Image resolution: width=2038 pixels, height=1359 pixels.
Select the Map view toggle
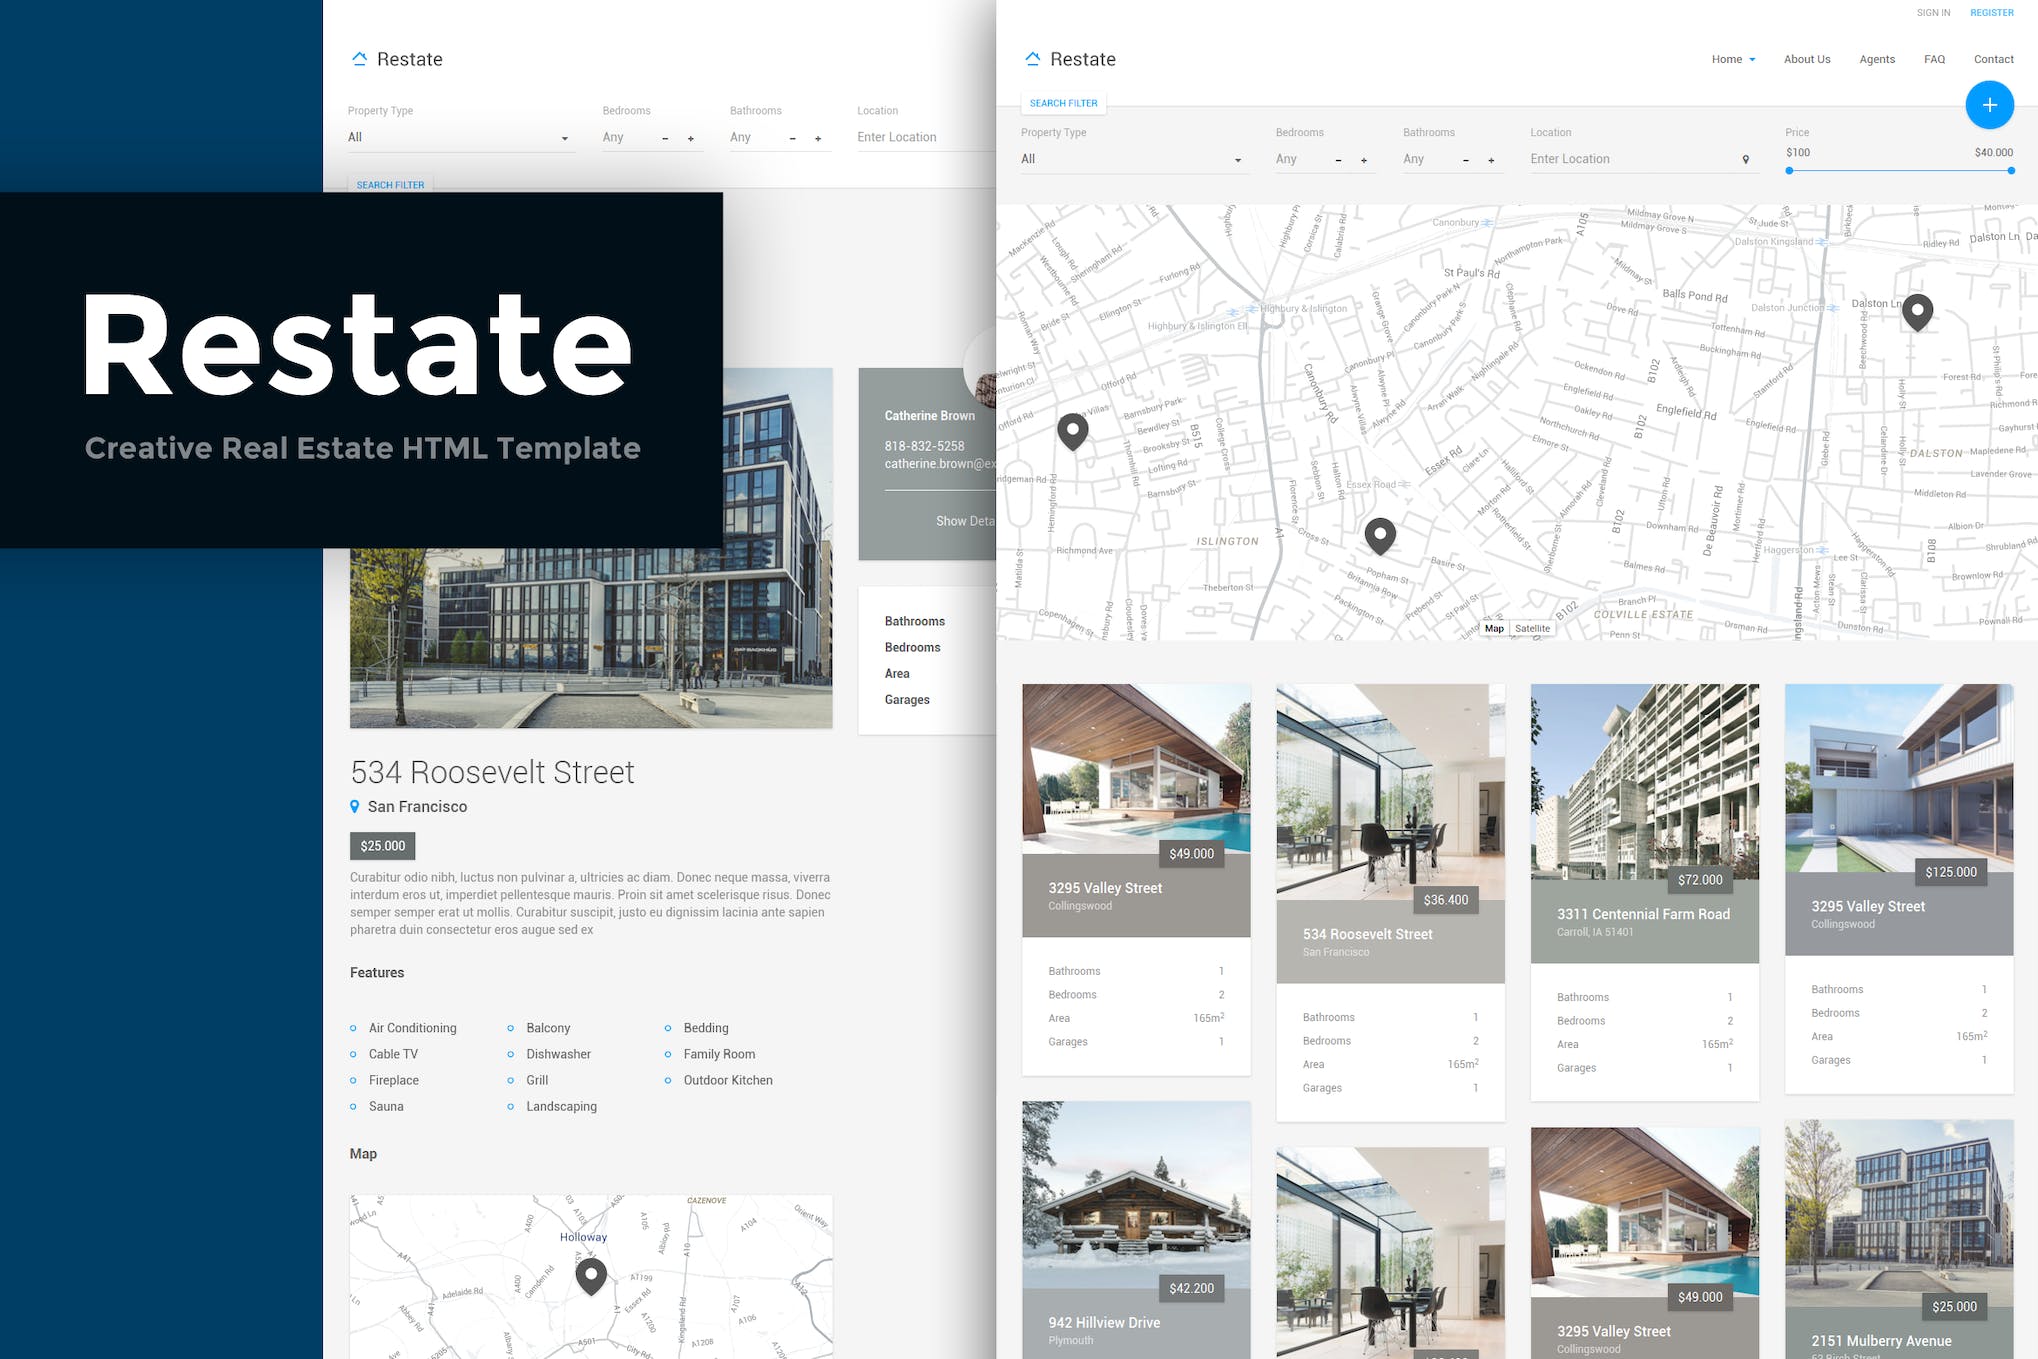[x=1493, y=628]
